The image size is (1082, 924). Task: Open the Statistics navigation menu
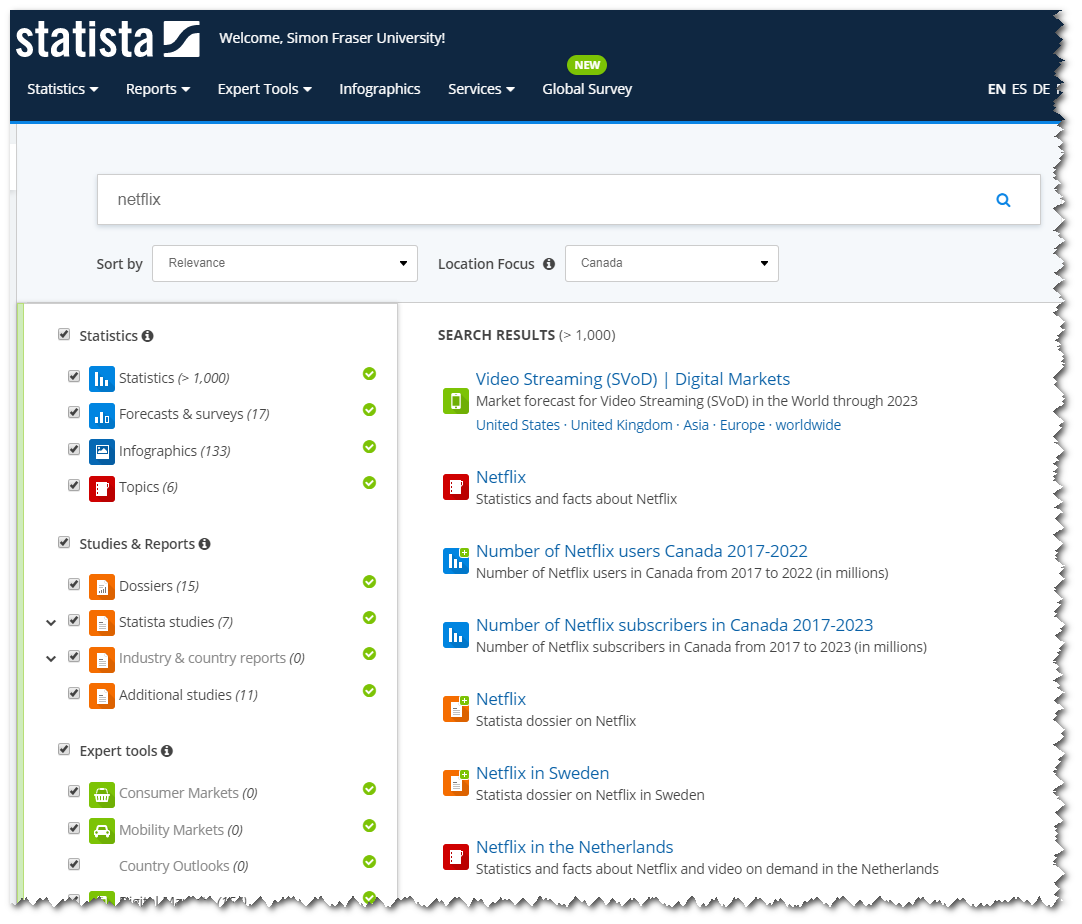click(x=63, y=89)
